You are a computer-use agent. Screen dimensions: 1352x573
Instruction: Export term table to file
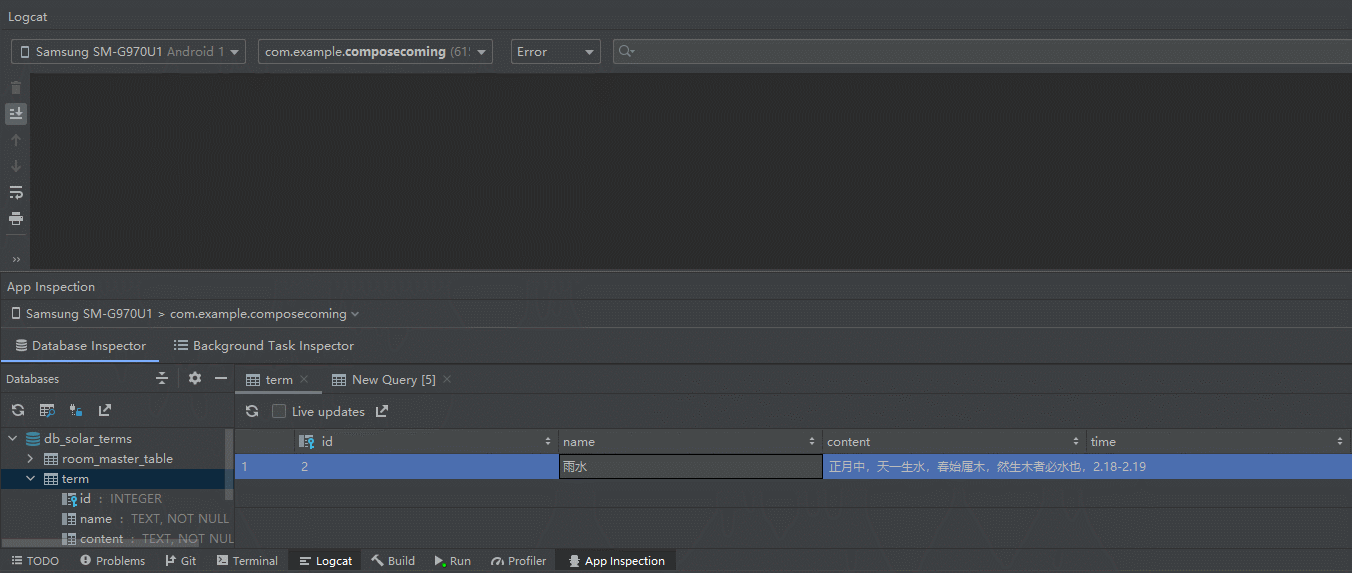(x=382, y=411)
